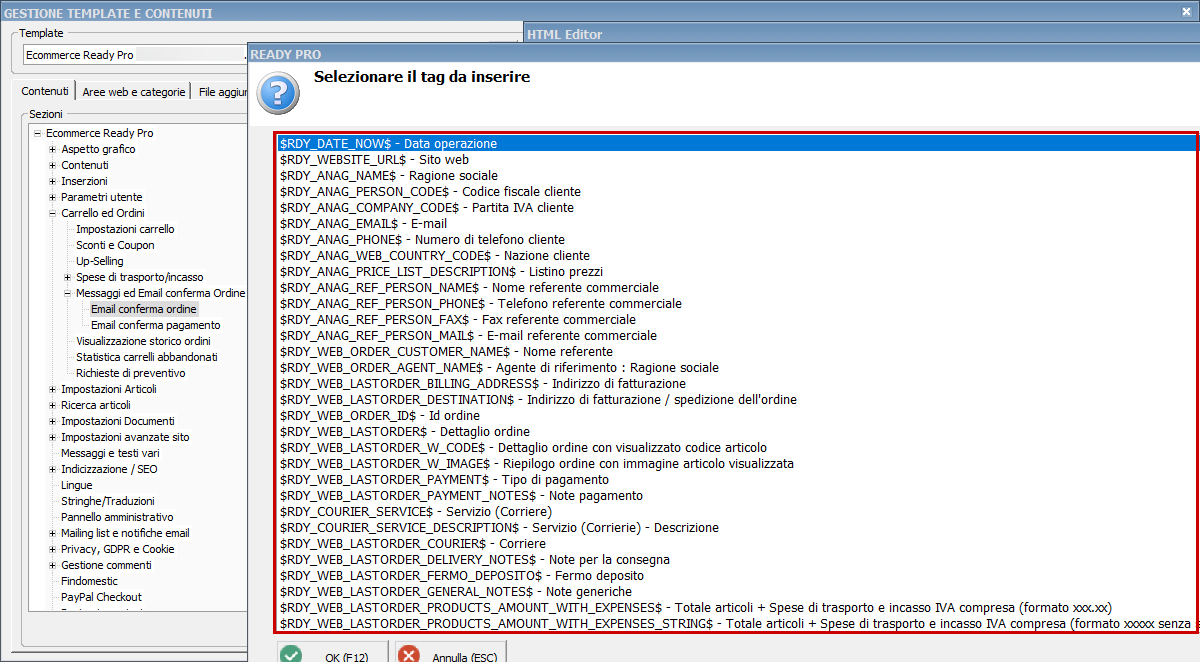Confirm selection with OK (F12) button
This screenshot has width=1200, height=662.
coord(331,652)
